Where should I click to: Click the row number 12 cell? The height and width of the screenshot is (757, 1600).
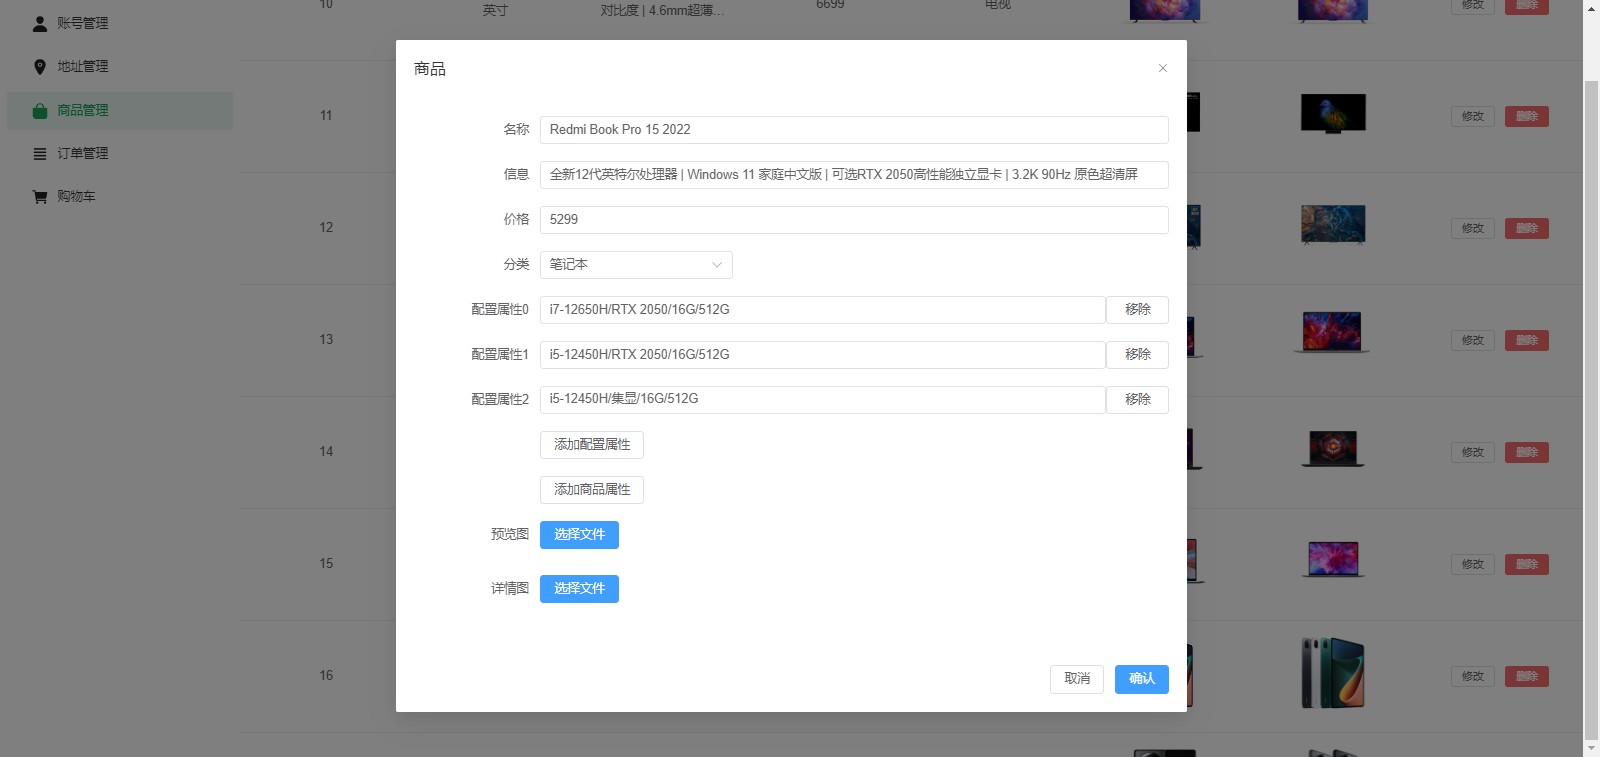point(326,228)
